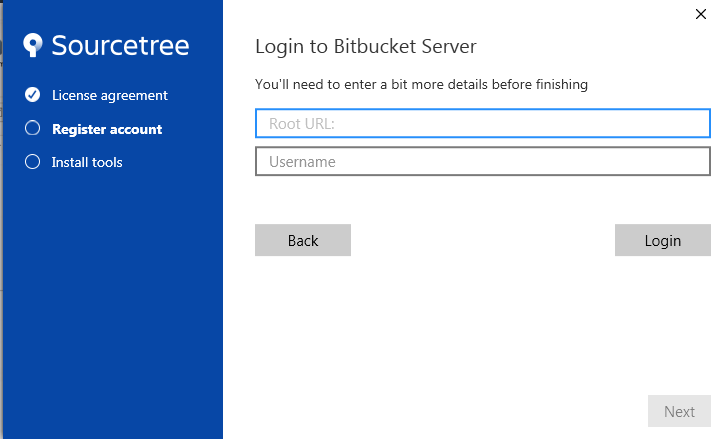The image size is (722, 439).
Task: Open the License agreement step label
Action: (110, 95)
